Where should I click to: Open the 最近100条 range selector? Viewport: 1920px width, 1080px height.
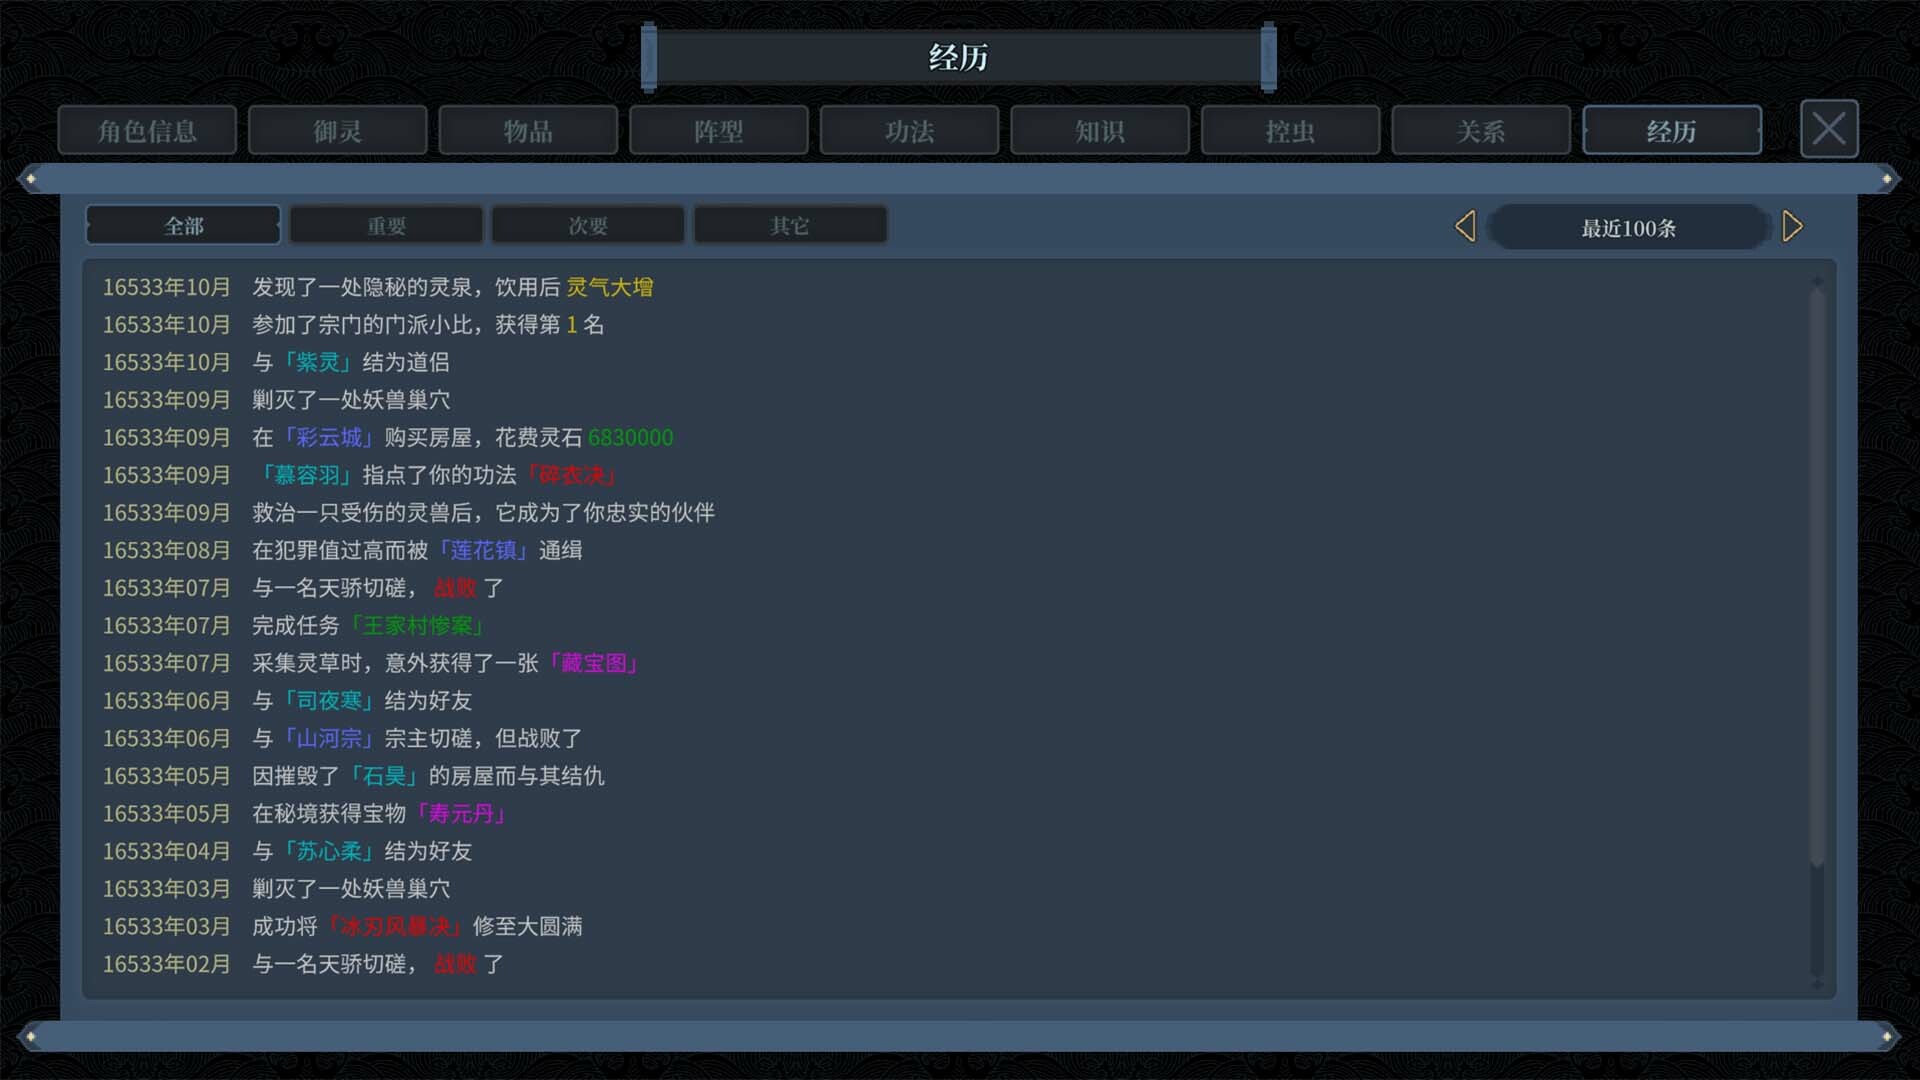[x=1628, y=227]
